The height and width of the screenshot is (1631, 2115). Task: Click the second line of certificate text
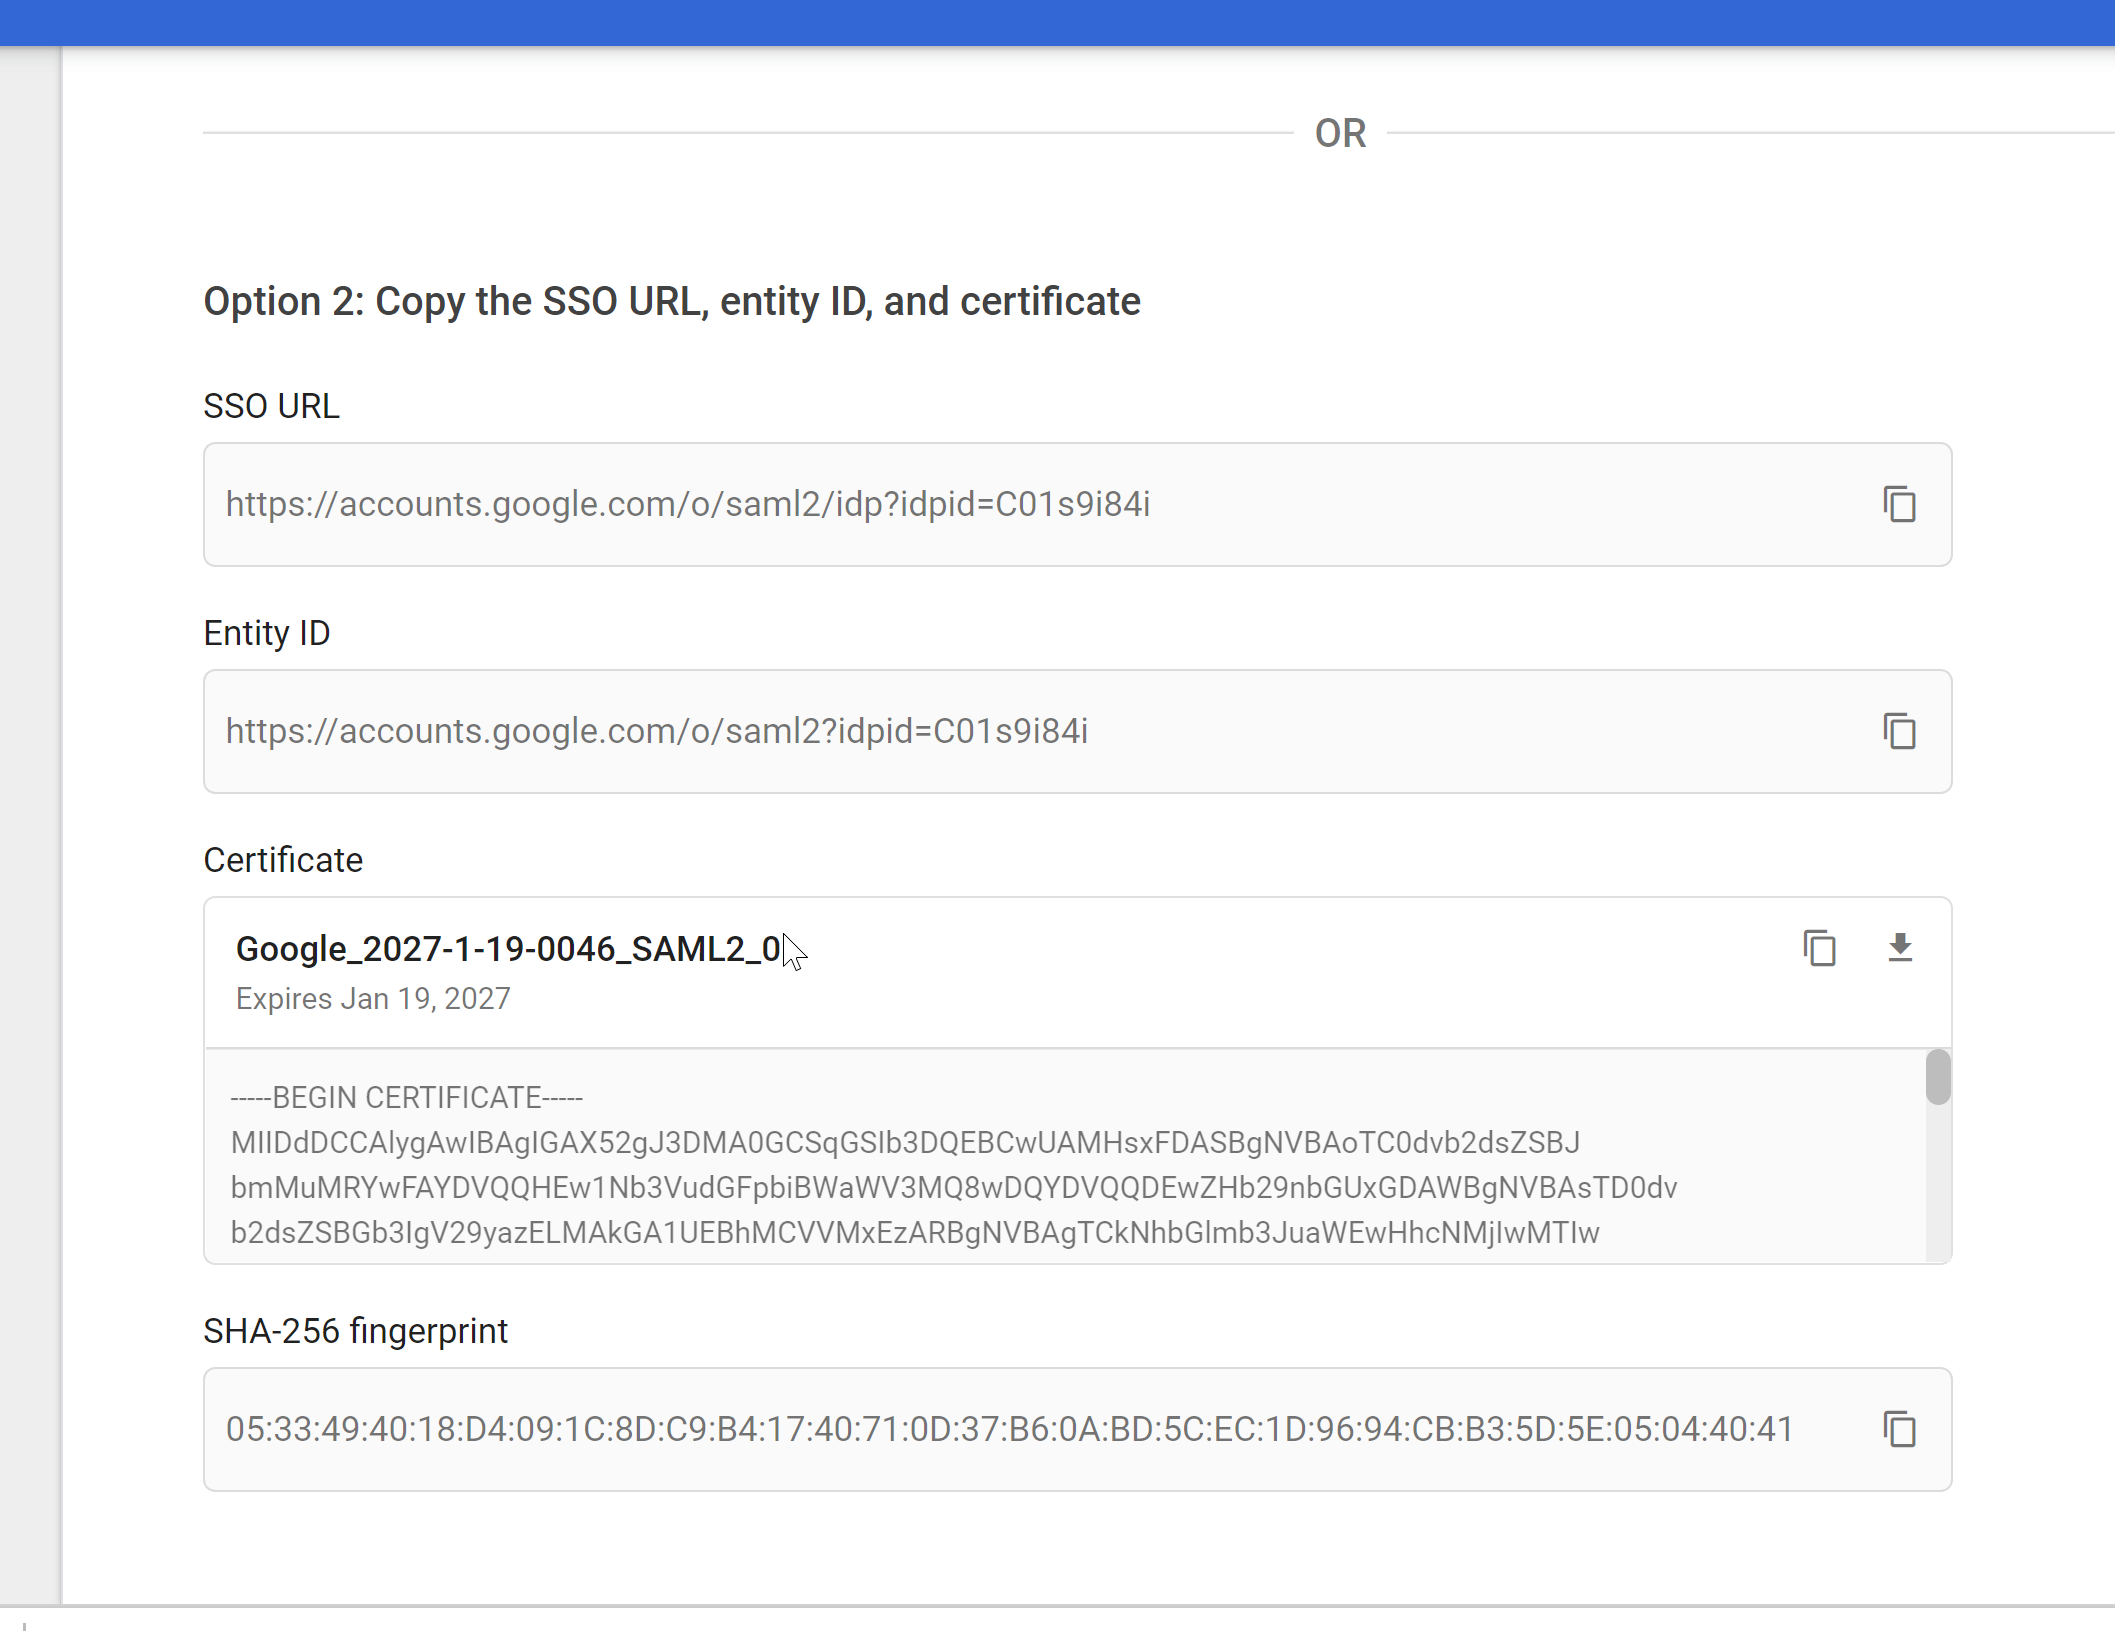tap(904, 1143)
